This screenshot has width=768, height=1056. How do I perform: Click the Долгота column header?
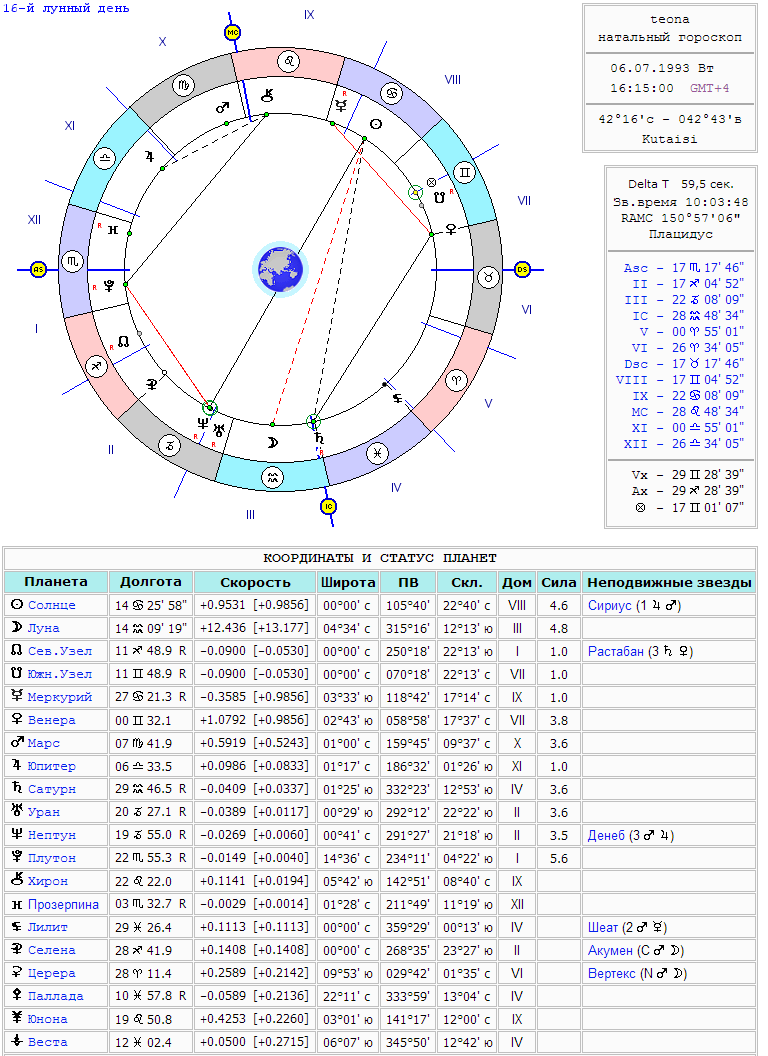(151, 582)
